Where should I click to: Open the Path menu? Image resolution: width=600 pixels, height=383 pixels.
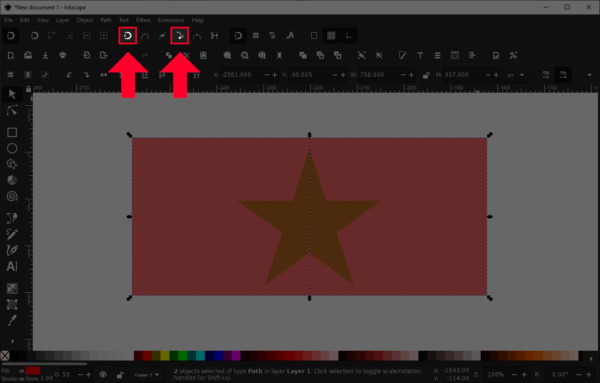(106, 20)
